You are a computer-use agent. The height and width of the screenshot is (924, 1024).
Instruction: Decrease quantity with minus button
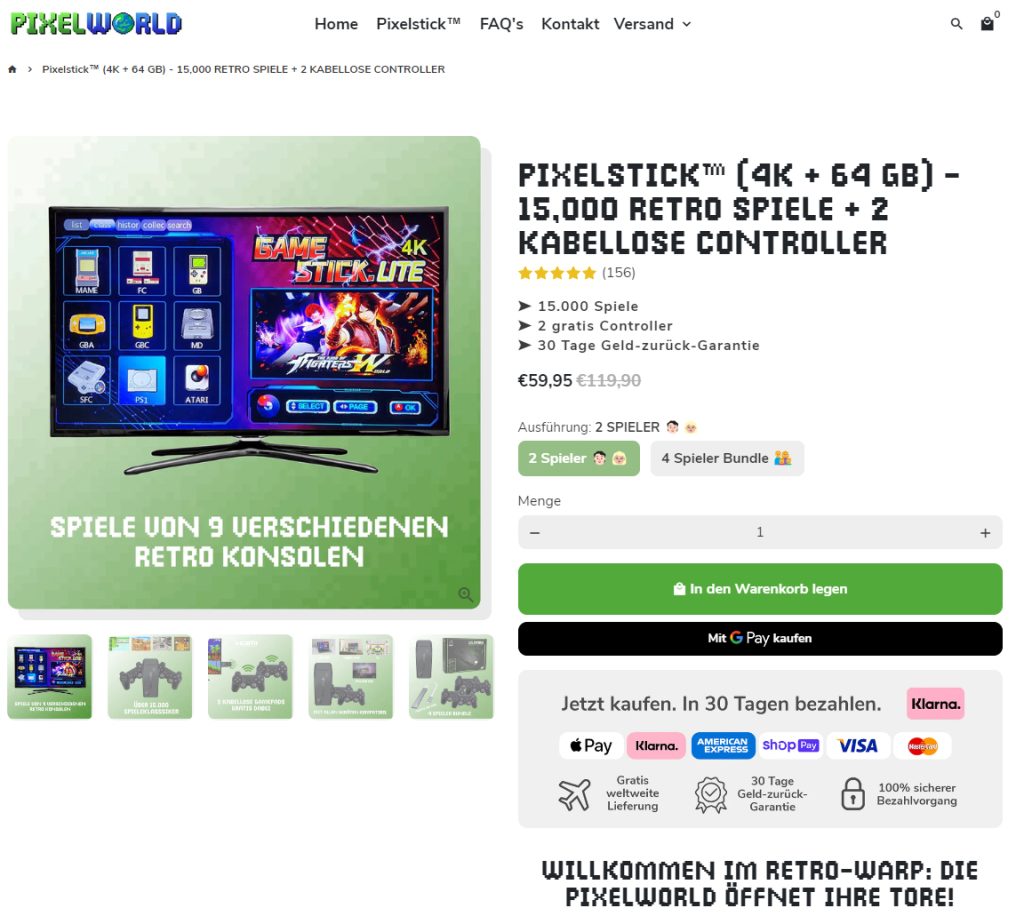535,533
